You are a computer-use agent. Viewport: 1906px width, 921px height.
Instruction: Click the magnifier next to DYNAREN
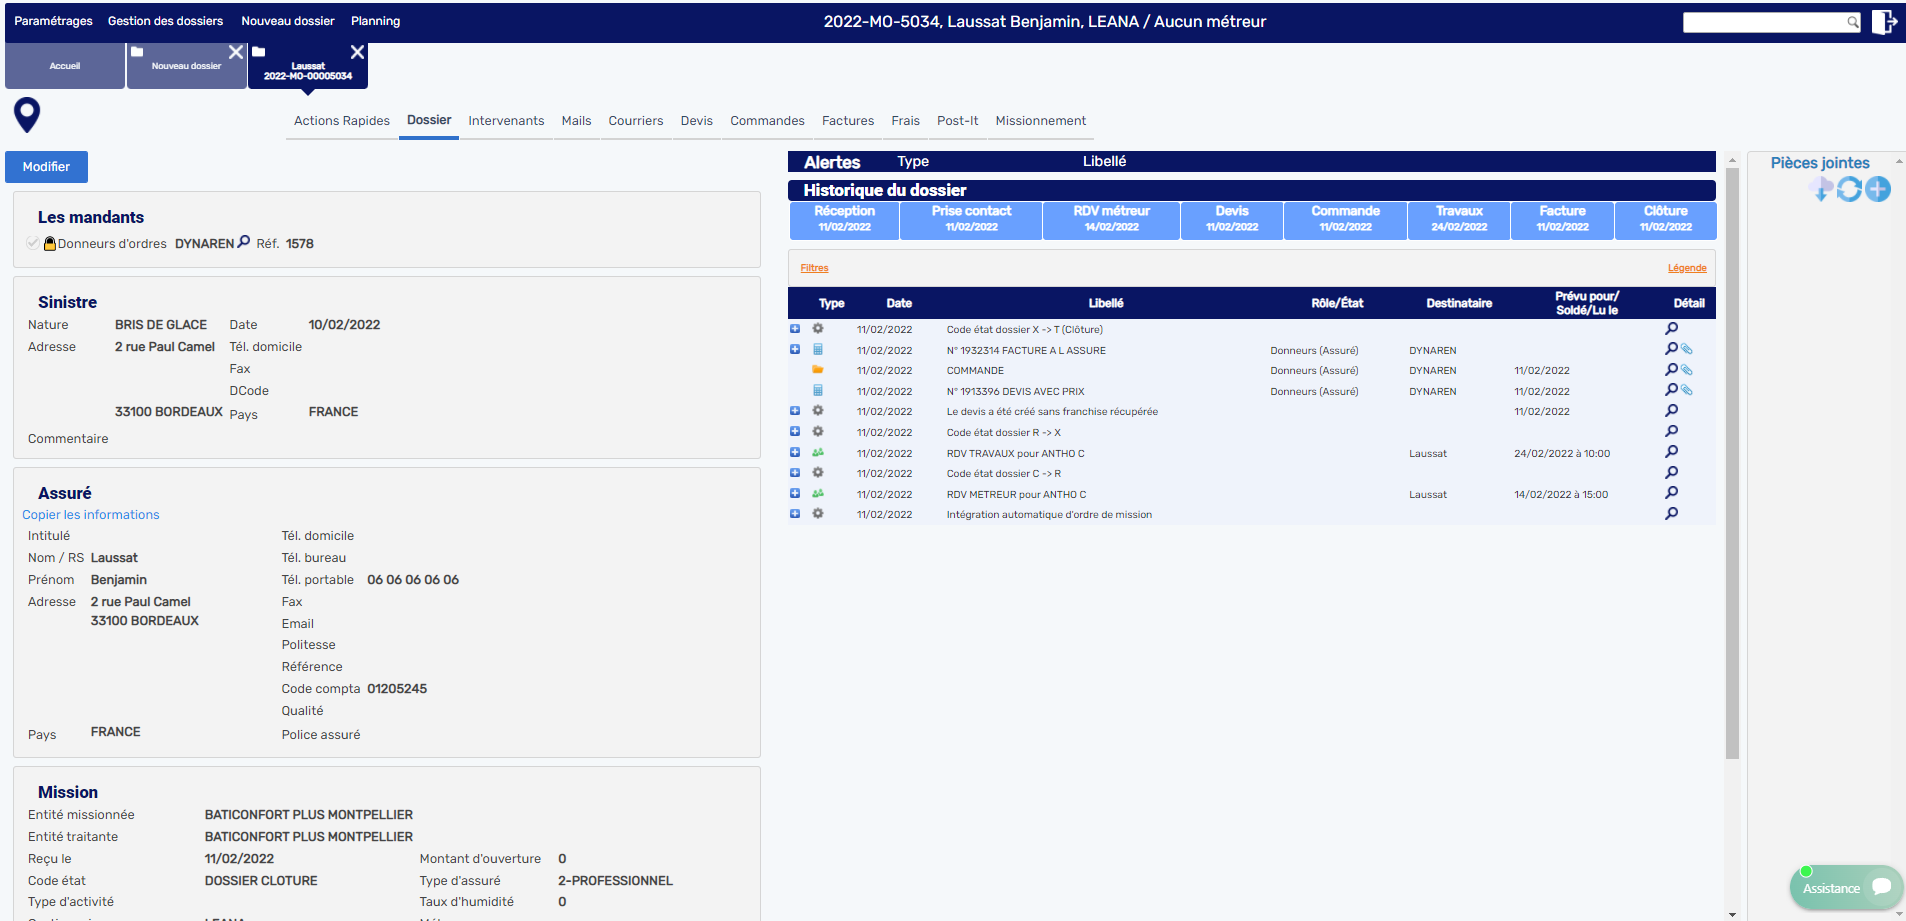pyautogui.click(x=243, y=242)
